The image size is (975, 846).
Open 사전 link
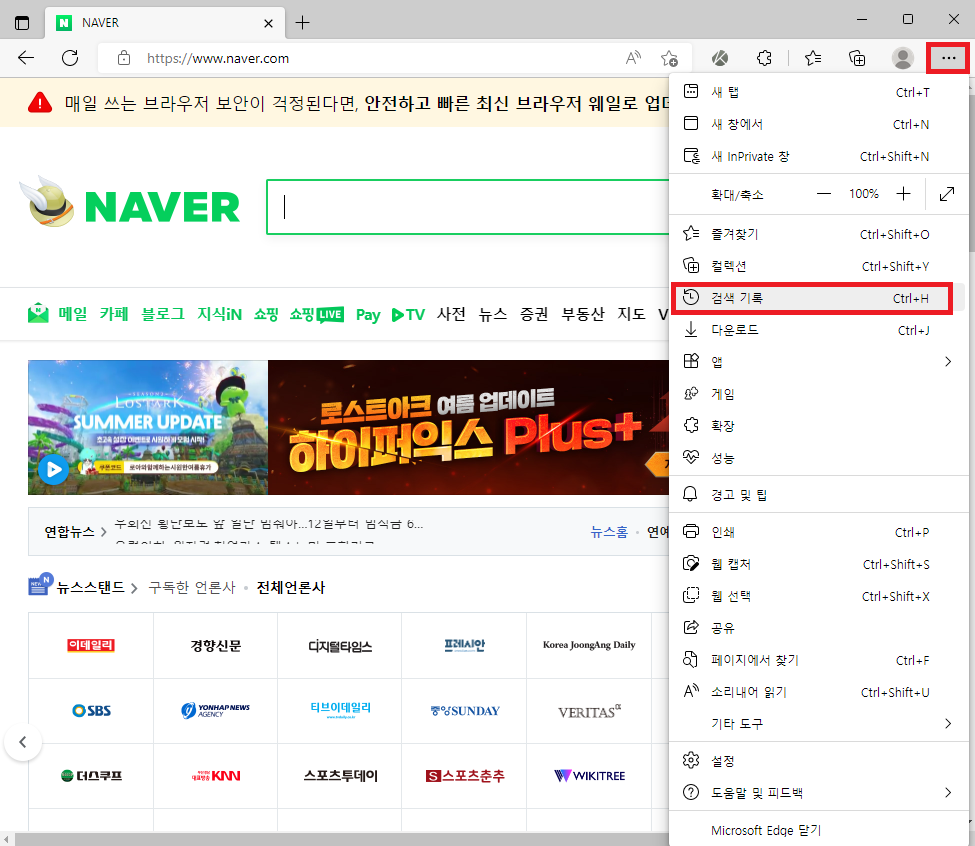tap(451, 314)
